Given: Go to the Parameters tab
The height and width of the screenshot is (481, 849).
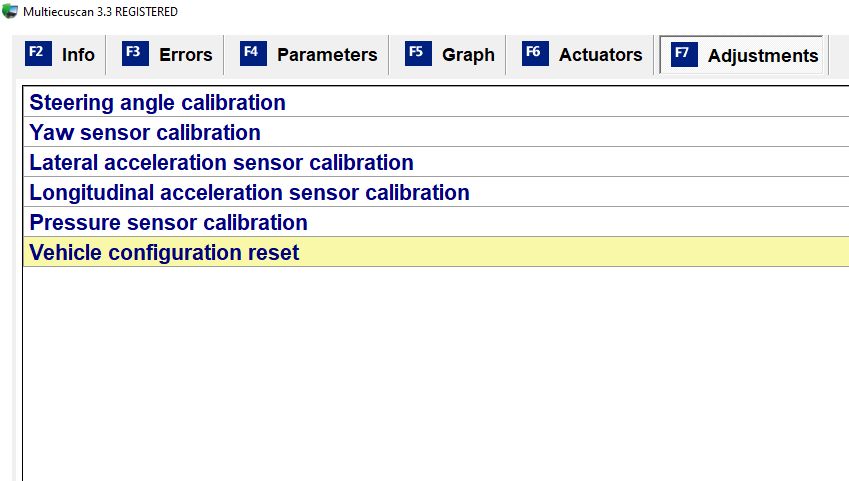Looking at the screenshot, I should tap(327, 55).
